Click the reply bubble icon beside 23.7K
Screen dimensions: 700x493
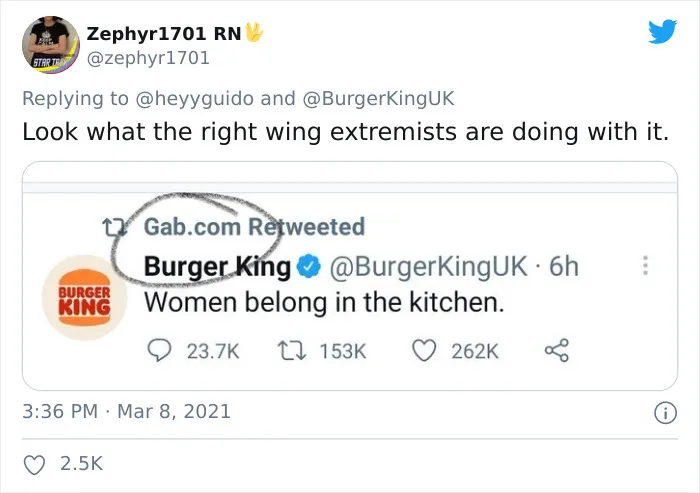click(159, 351)
